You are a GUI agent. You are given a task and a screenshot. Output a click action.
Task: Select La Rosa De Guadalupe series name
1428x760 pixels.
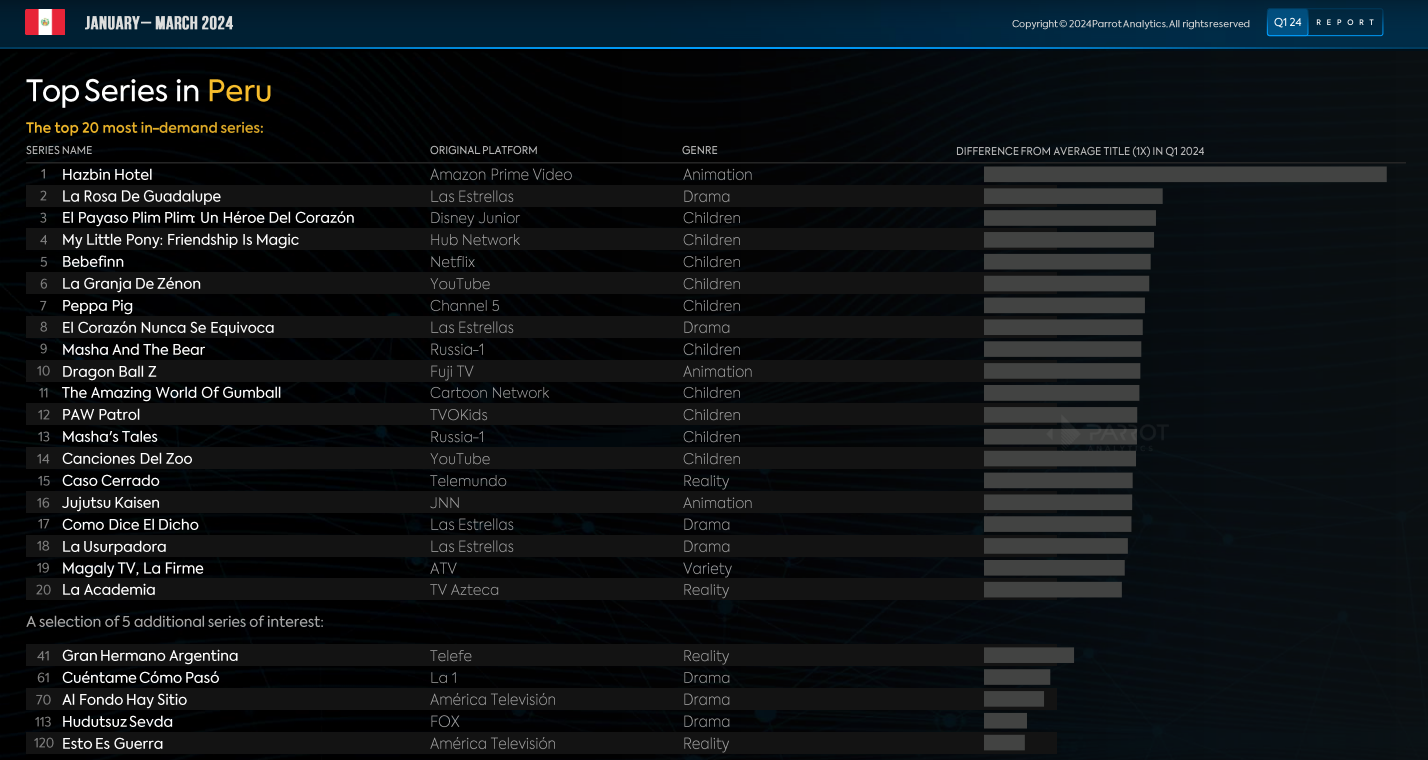(x=141, y=197)
